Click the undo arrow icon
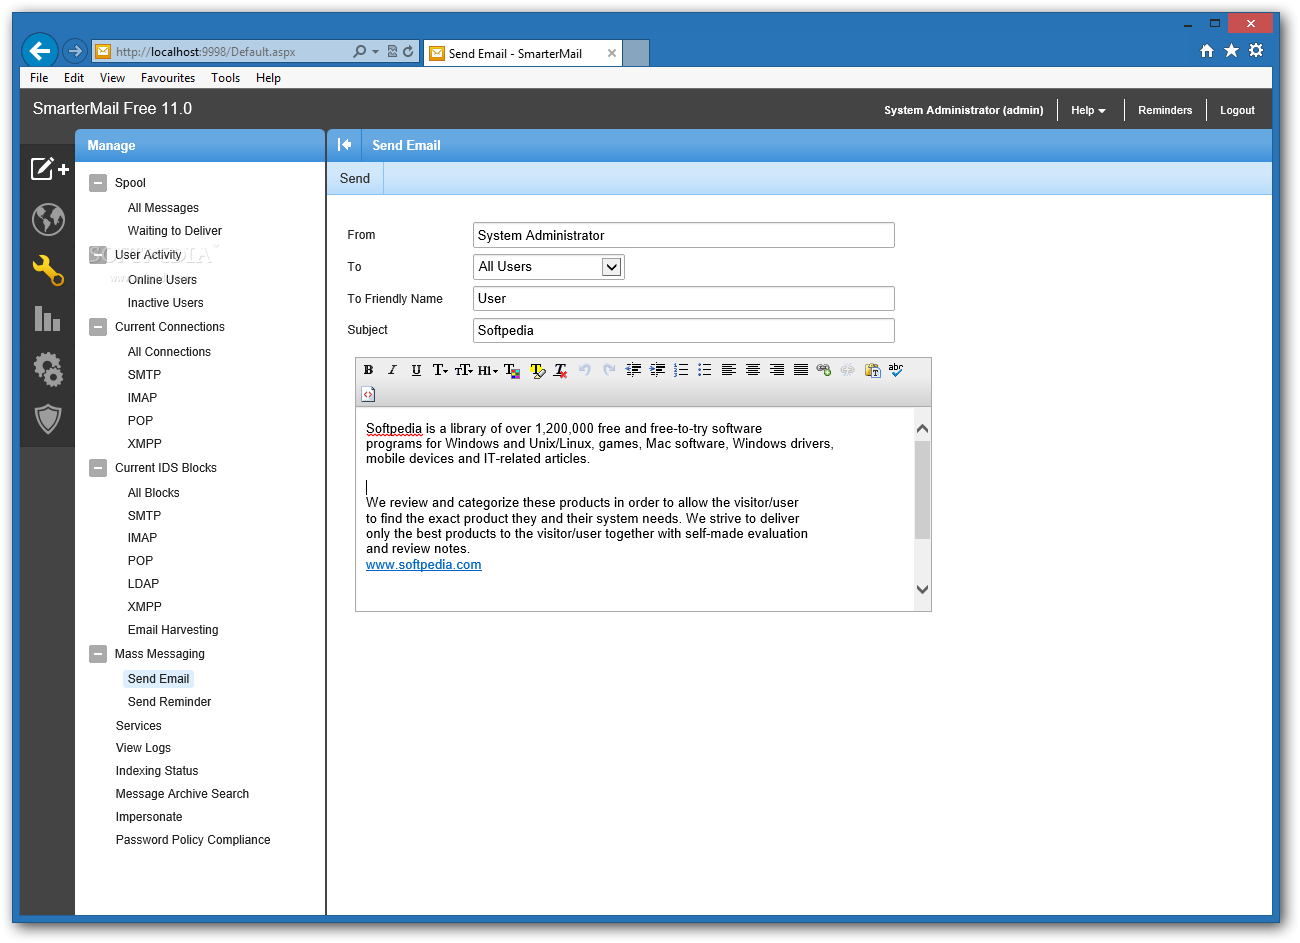The width and height of the screenshot is (1300, 943). (585, 370)
